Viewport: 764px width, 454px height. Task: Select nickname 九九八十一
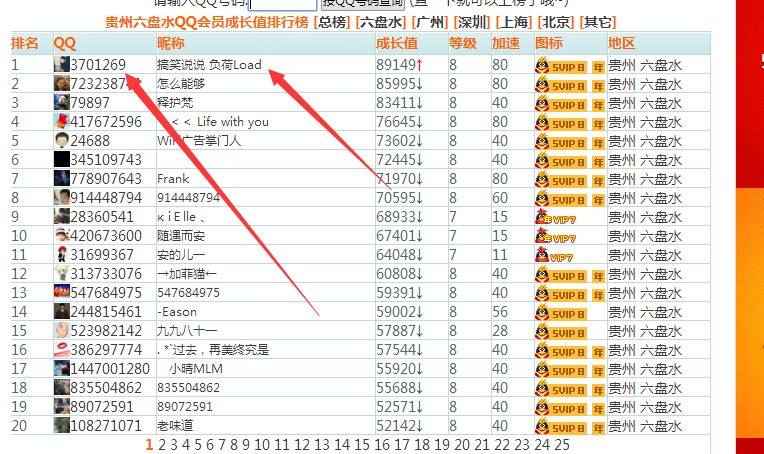click(187, 331)
